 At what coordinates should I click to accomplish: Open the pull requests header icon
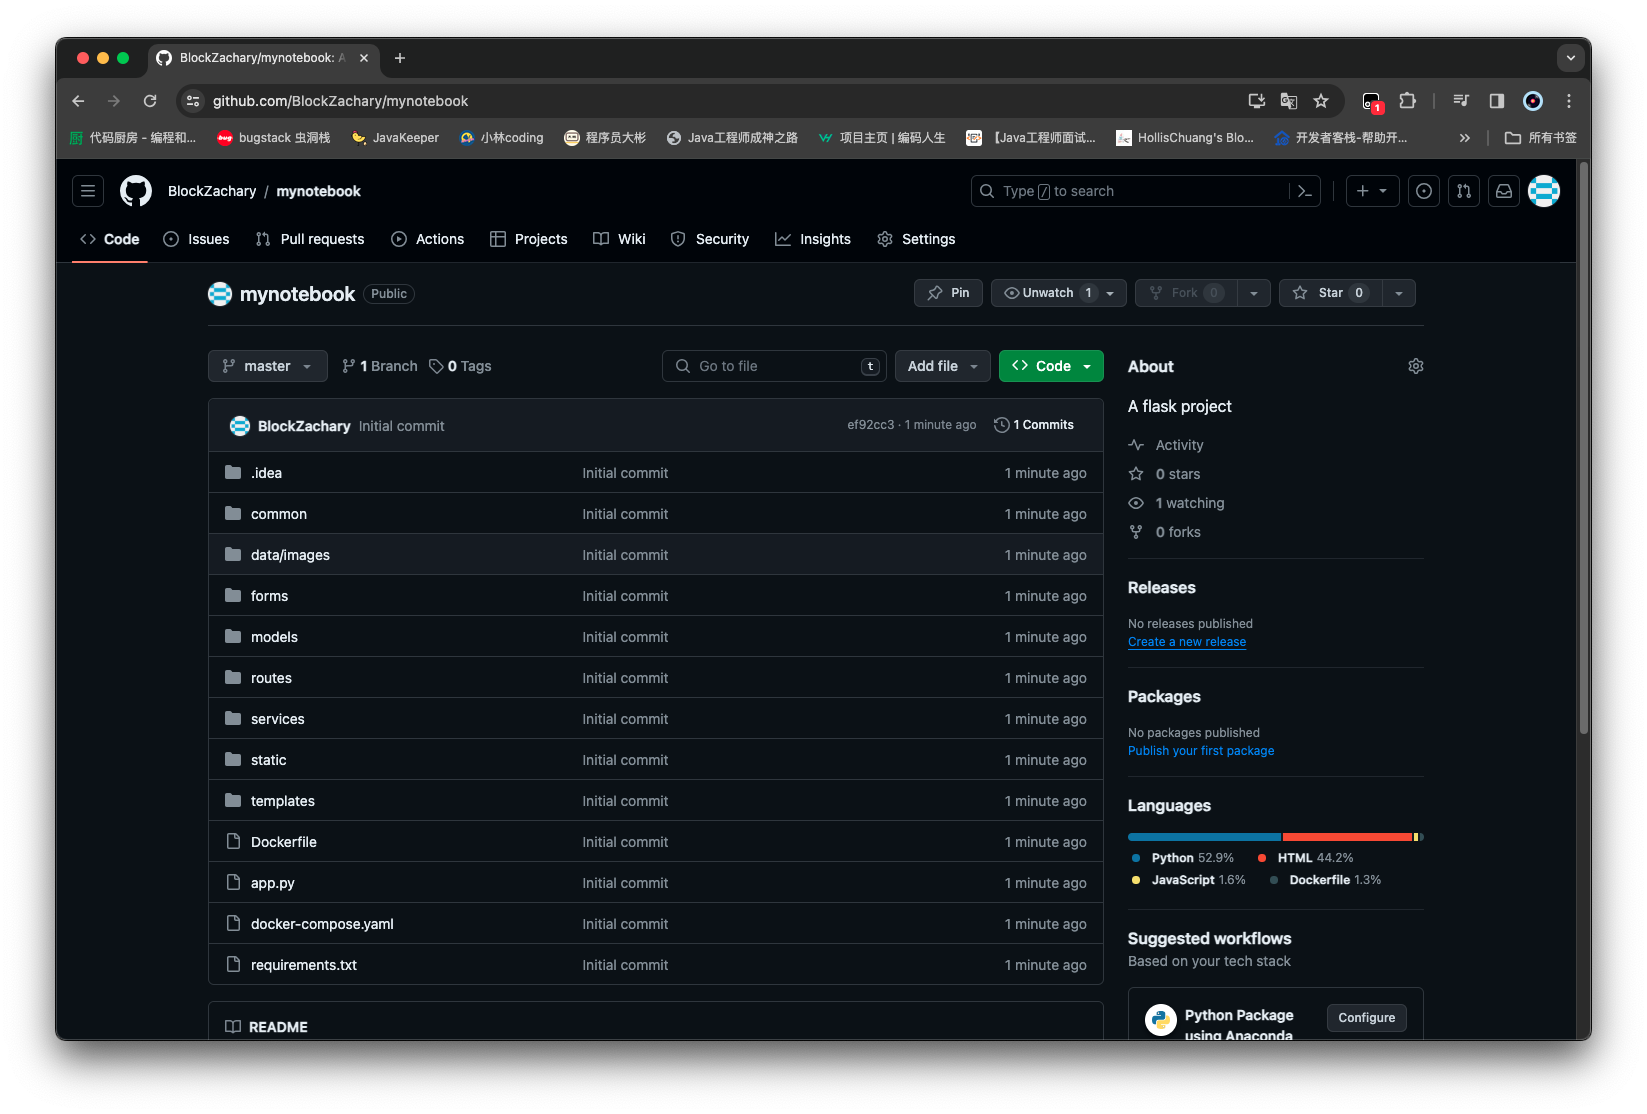click(1464, 191)
